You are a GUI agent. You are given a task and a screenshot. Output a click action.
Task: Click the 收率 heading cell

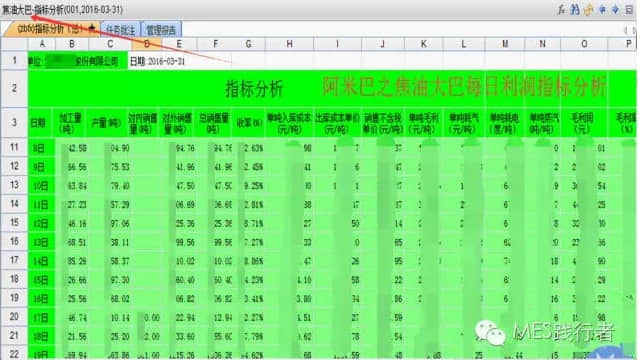pyautogui.click(x=249, y=122)
